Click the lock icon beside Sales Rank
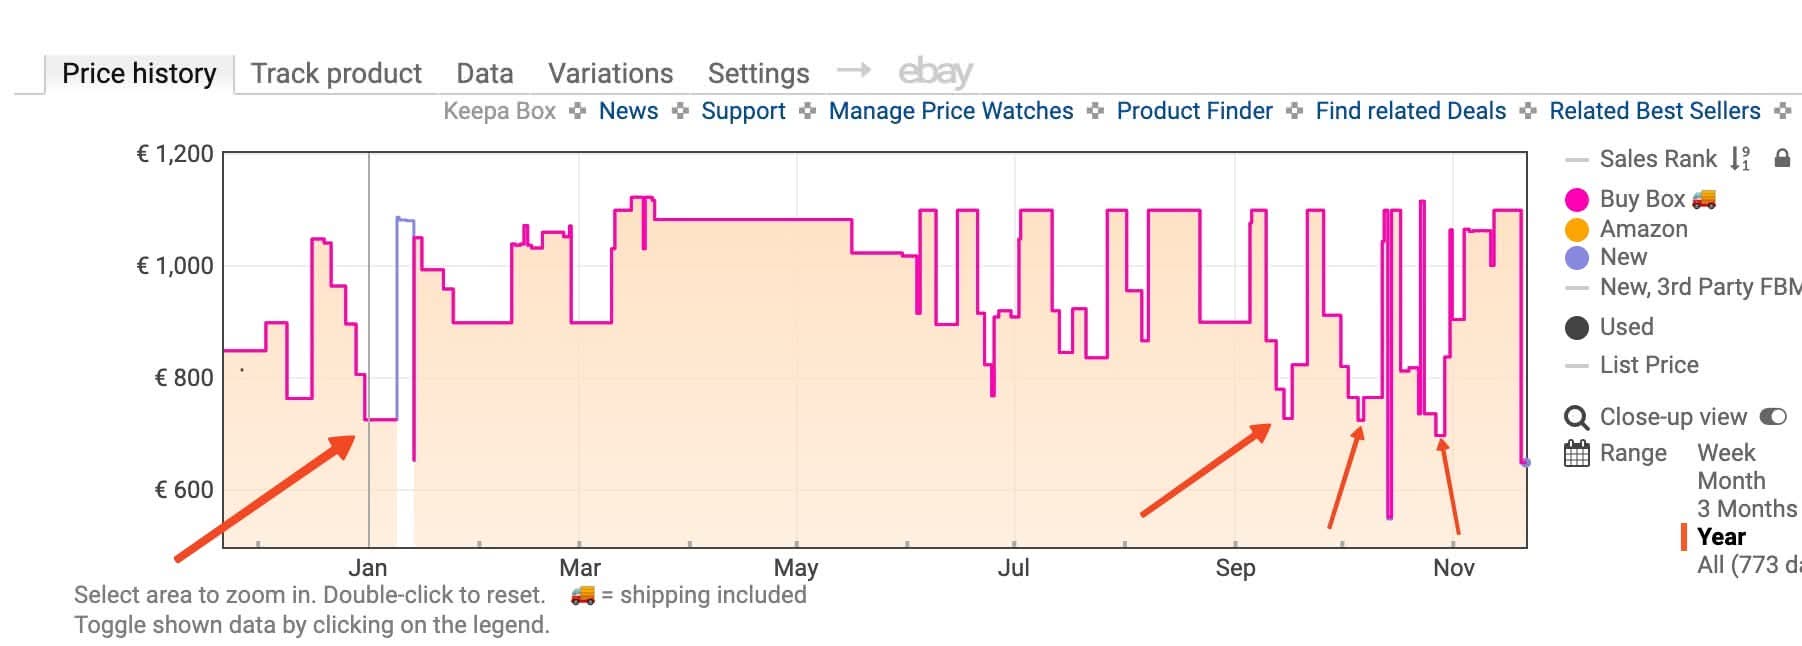Image resolution: width=1802 pixels, height=646 pixels. click(x=1782, y=158)
